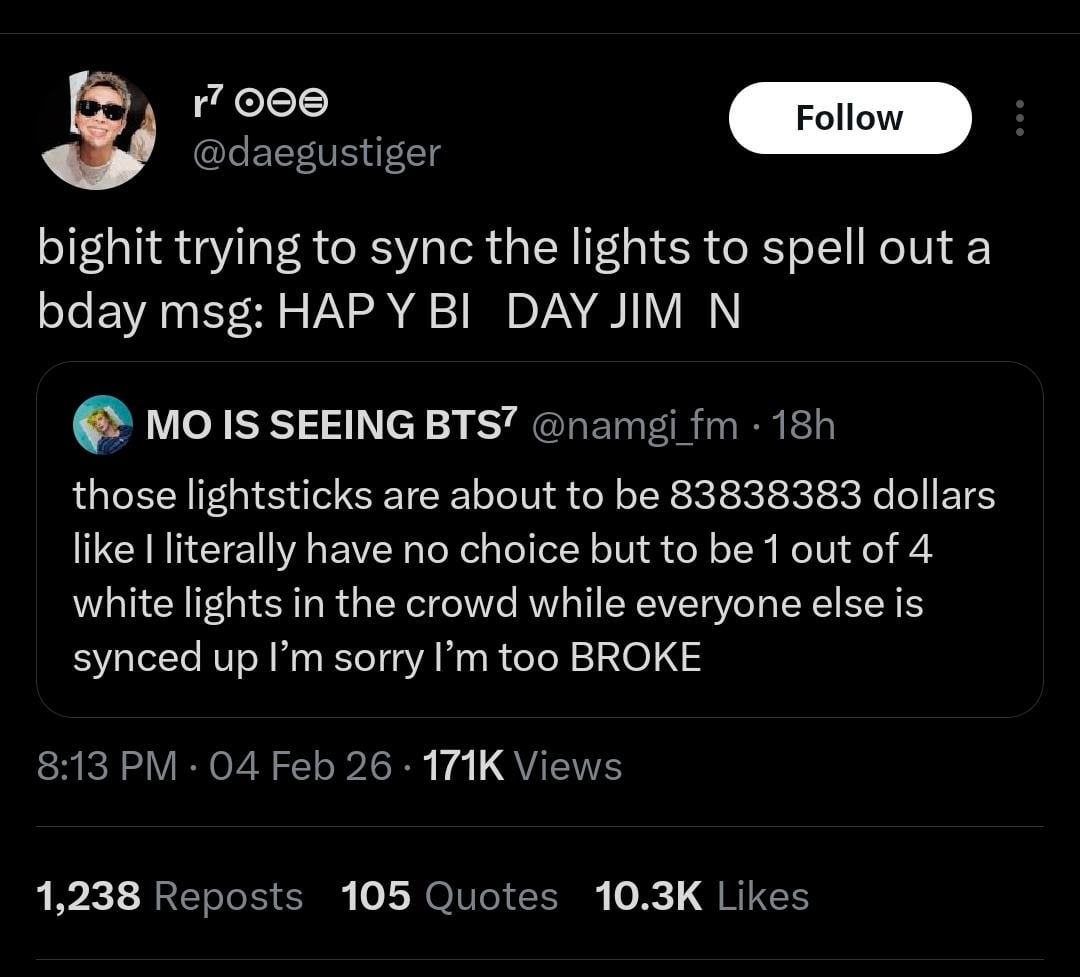This screenshot has height=977, width=1080.
Task: Open the 18h timestamp on quoted tweet
Action: pos(803,425)
